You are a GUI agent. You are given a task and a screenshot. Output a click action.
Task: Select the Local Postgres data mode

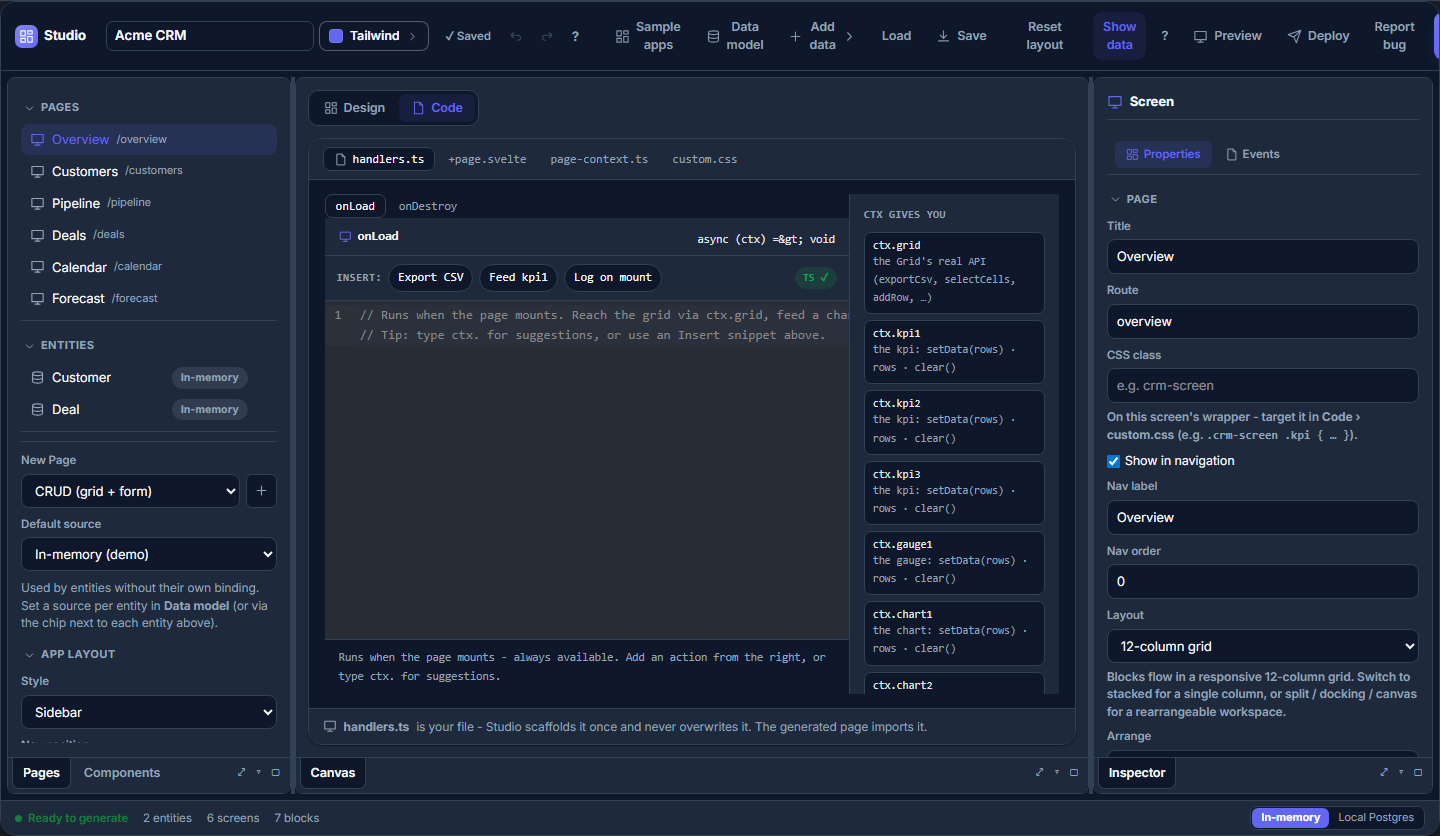click(1376, 817)
